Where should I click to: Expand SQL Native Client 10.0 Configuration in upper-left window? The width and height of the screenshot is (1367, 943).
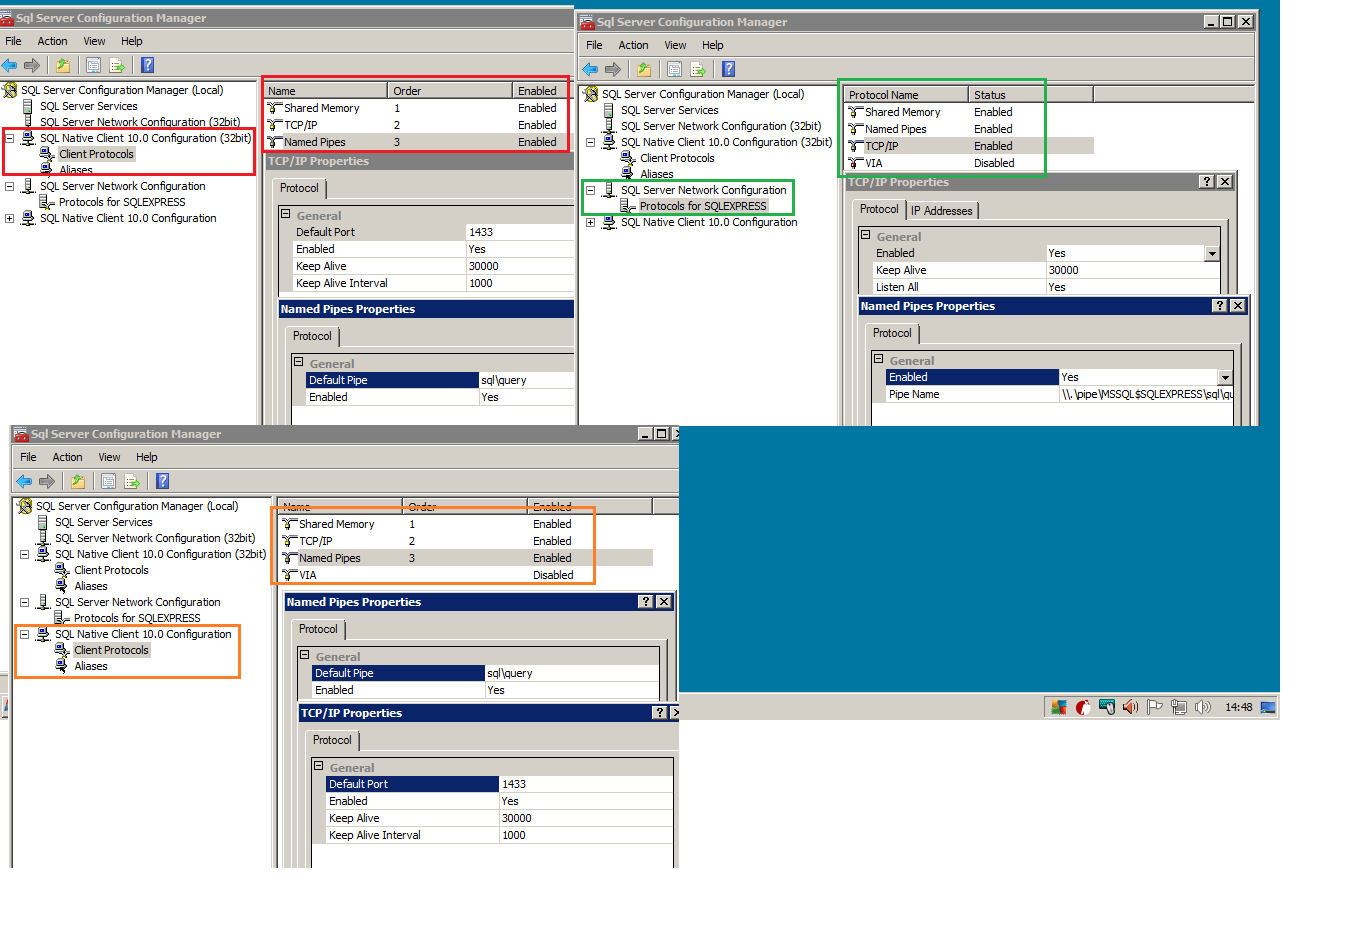pyautogui.click(x=10, y=218)
